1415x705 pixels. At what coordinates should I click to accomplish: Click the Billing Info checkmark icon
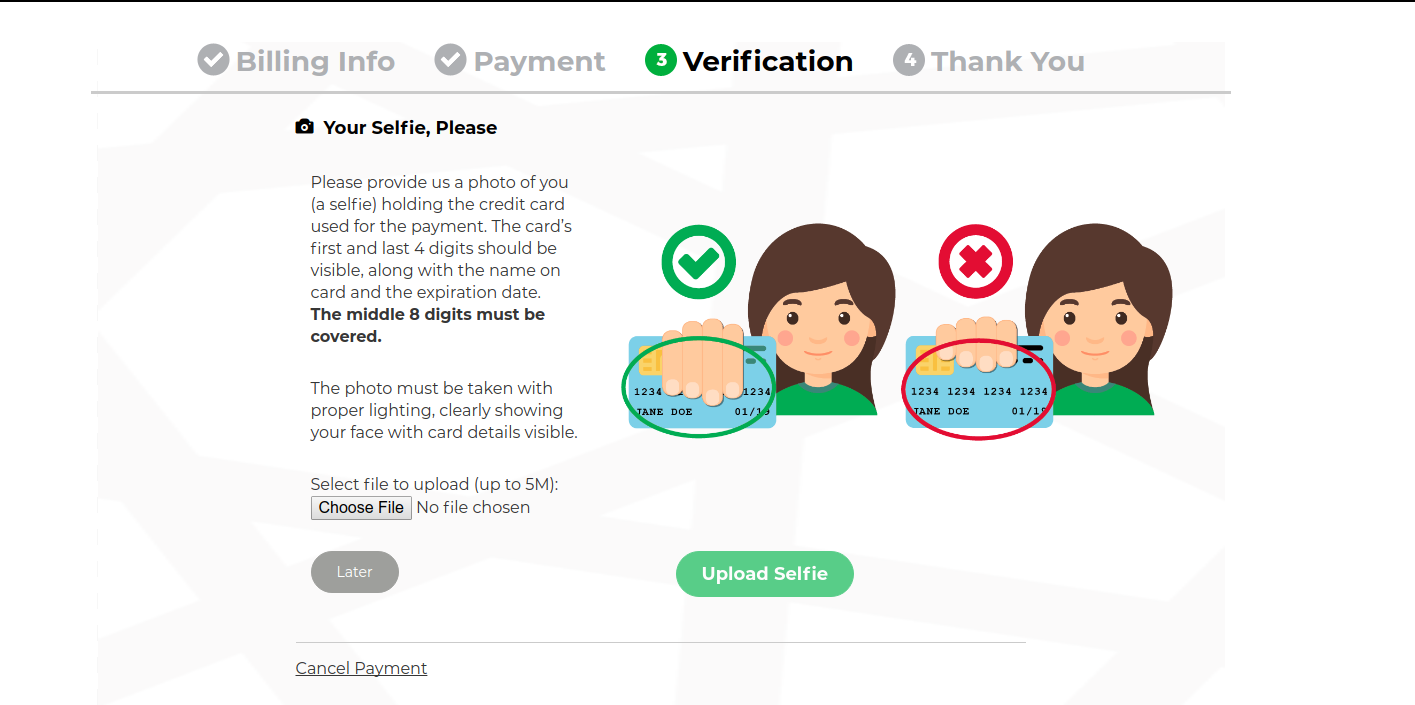[213, 60]
